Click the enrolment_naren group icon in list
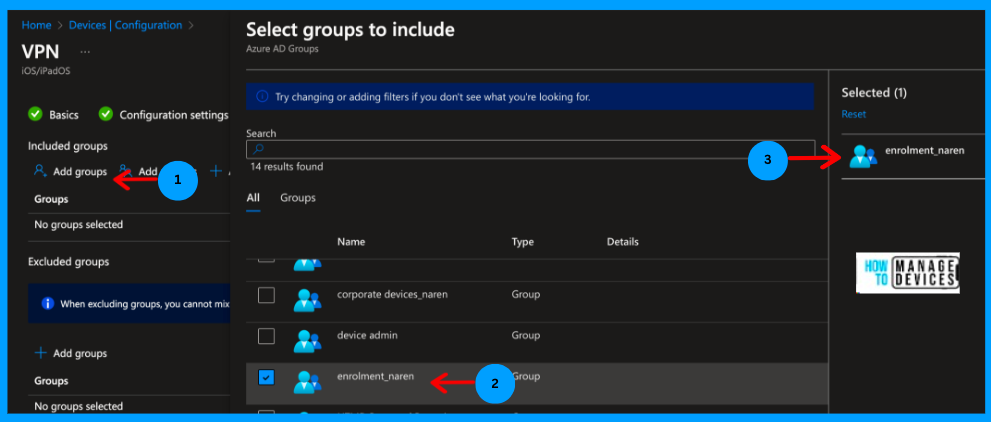The height and width of the screenshot is (422, 991). (x=307, y=382)
